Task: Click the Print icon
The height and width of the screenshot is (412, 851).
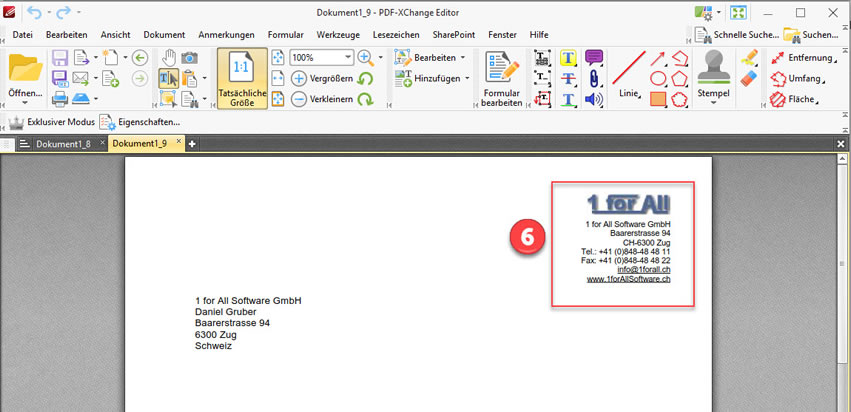Action: pyautogui.click(x=60, y=99)
